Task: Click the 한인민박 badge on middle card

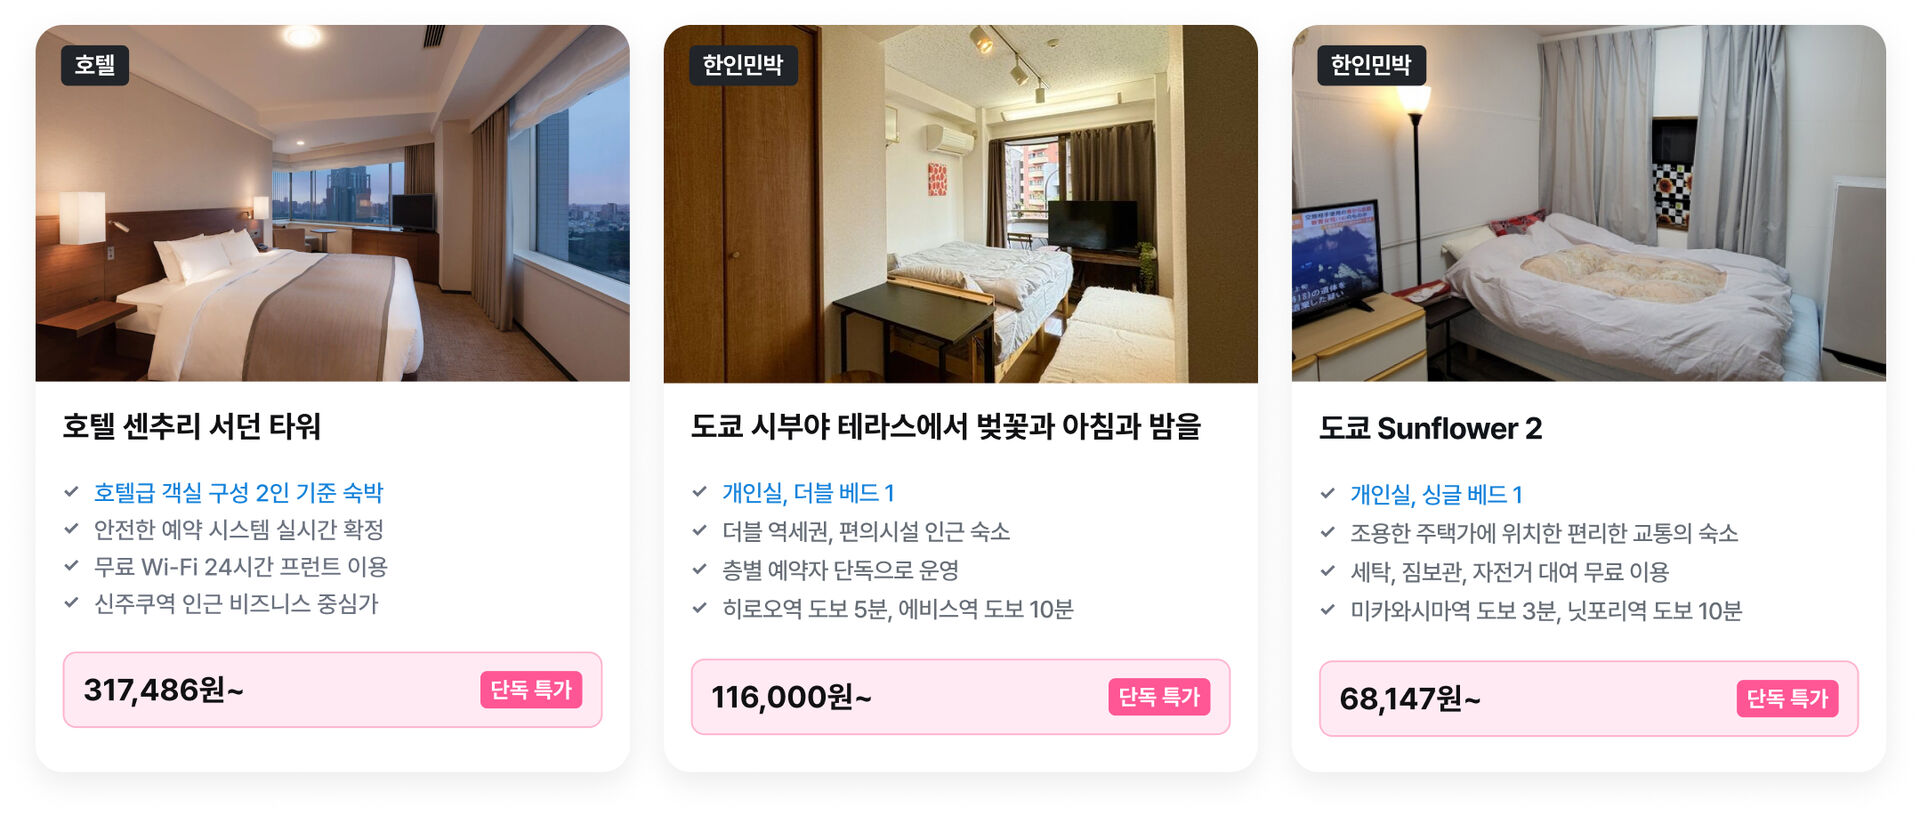Action: [x=743, y=65]
